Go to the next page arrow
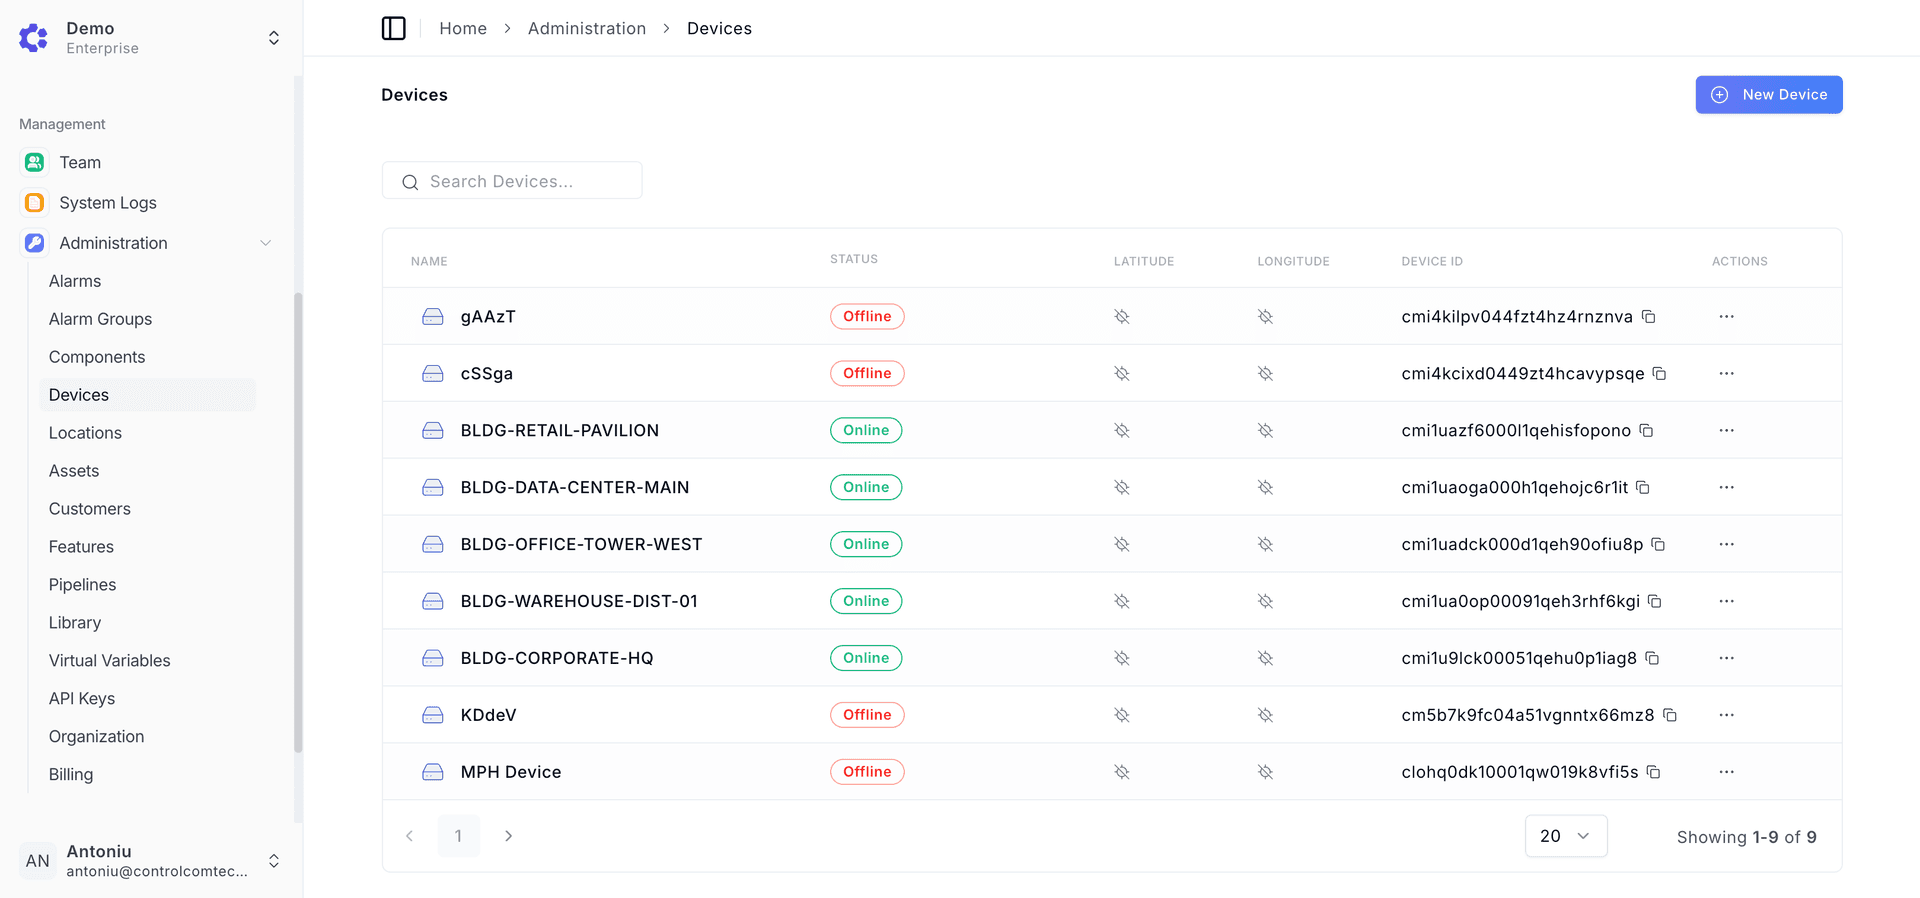 coord(509,836)
